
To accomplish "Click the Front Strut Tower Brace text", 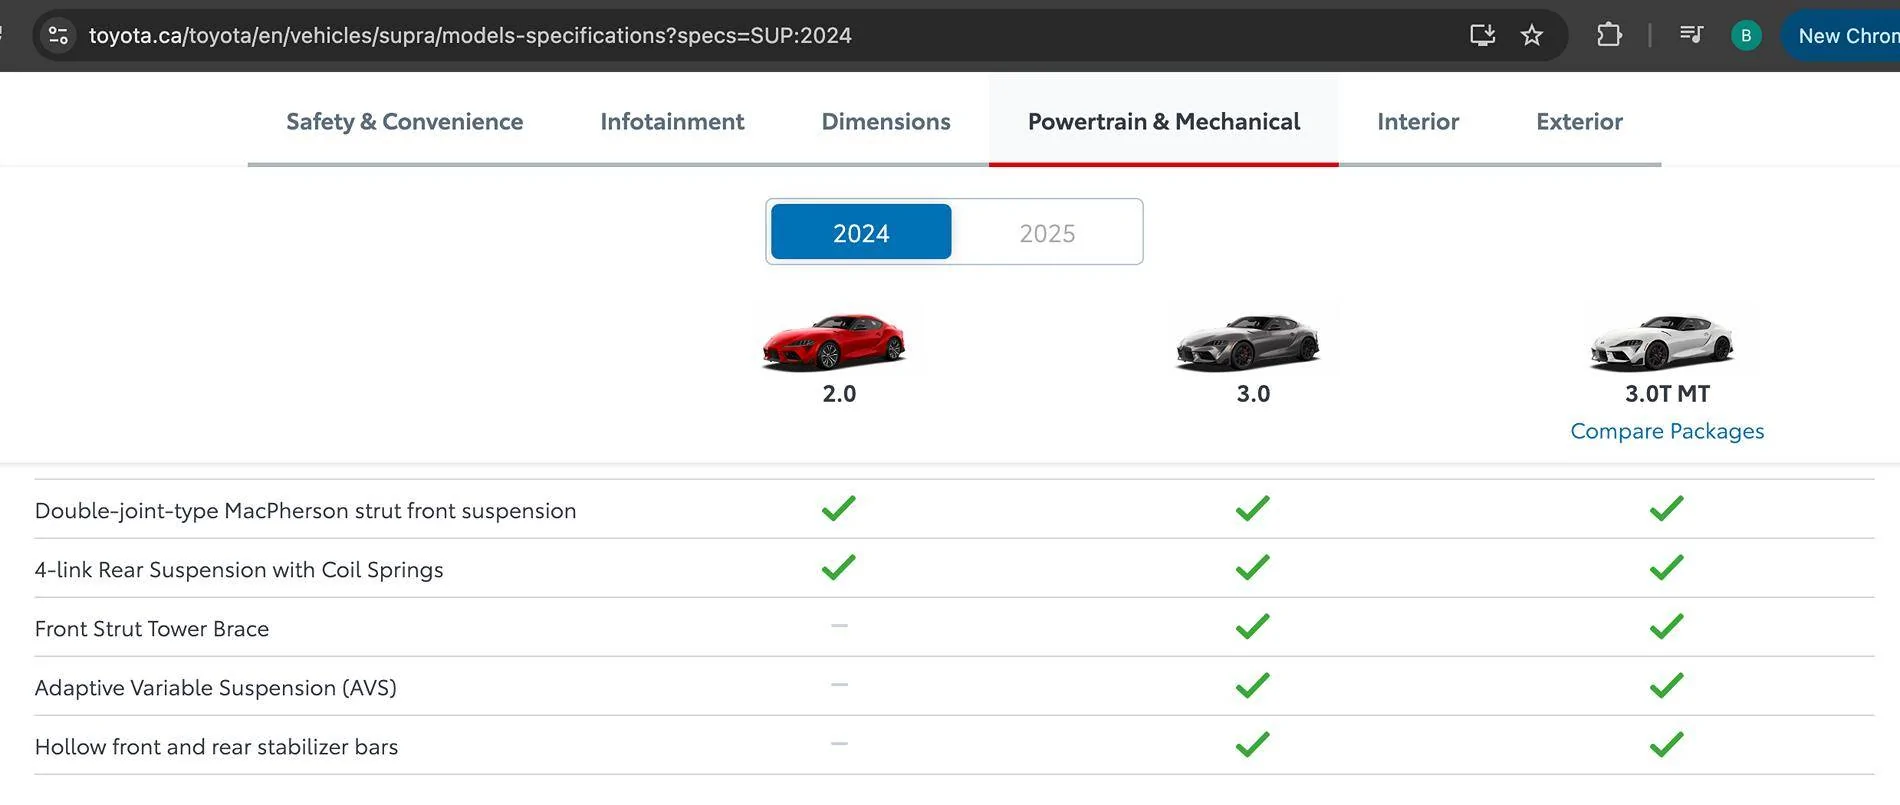I will pos(152,629).
